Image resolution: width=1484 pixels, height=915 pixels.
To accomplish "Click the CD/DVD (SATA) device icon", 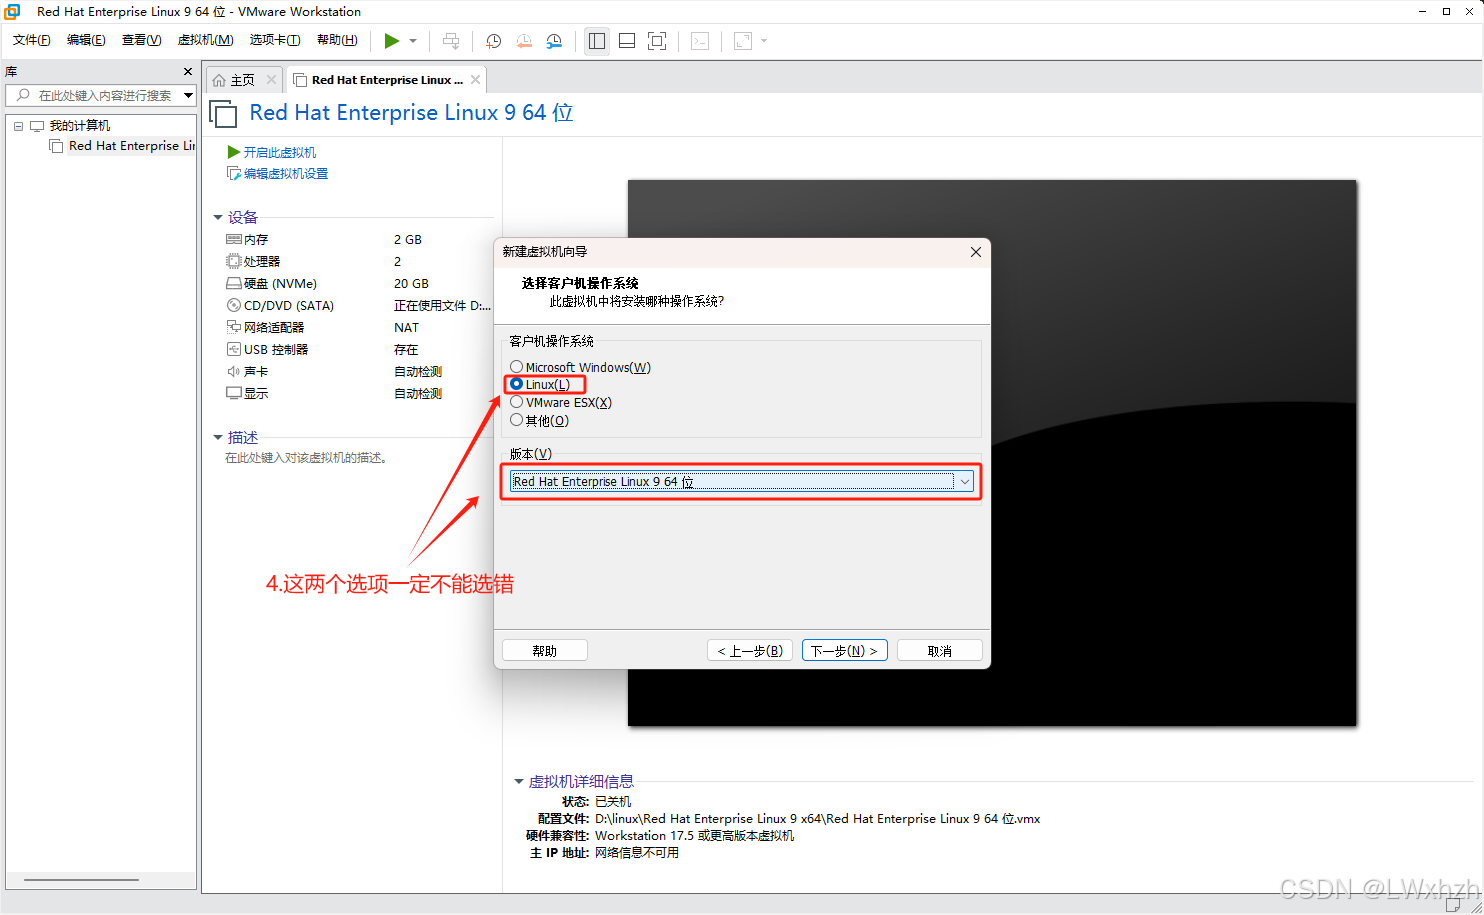I will [x=234, y=305].
